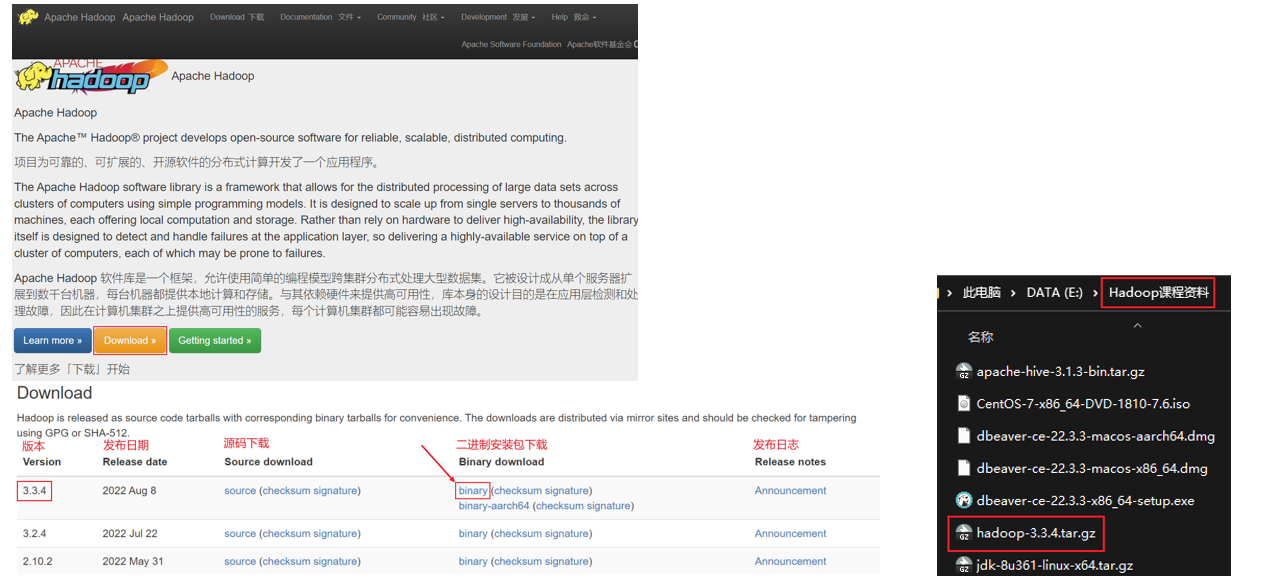
Task: Open the Announcement link for version 3.3.4
Action: pos(791,491)
